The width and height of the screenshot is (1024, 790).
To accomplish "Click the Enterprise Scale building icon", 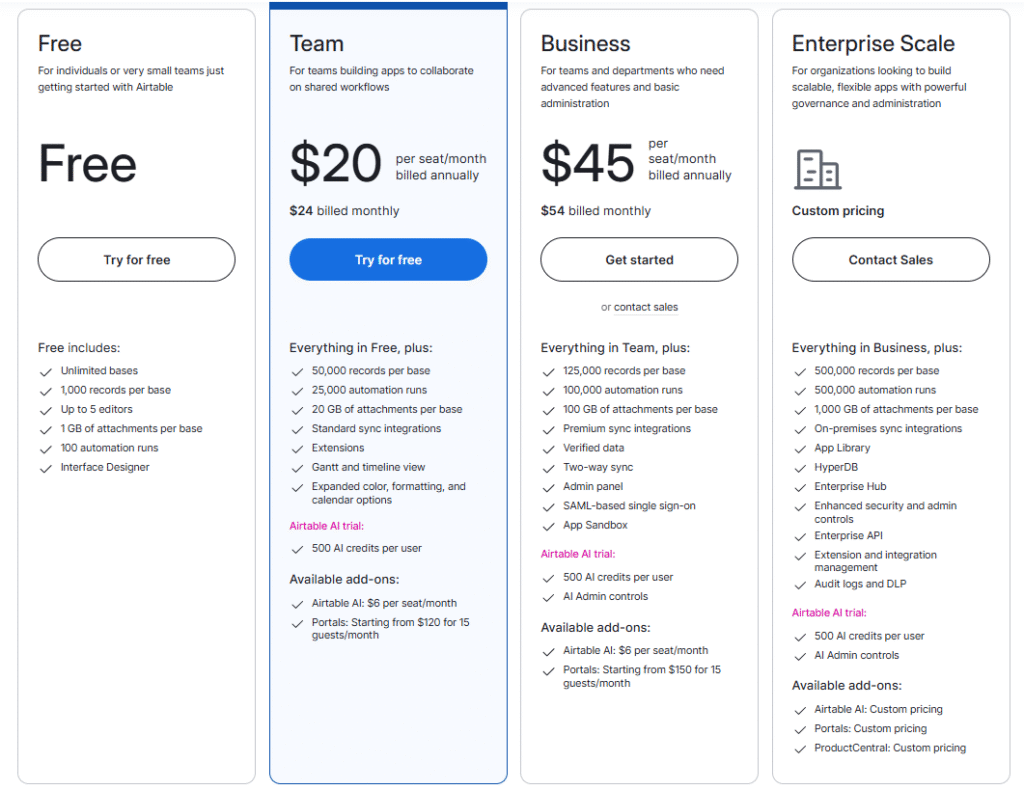I will (x=817, y=169).
